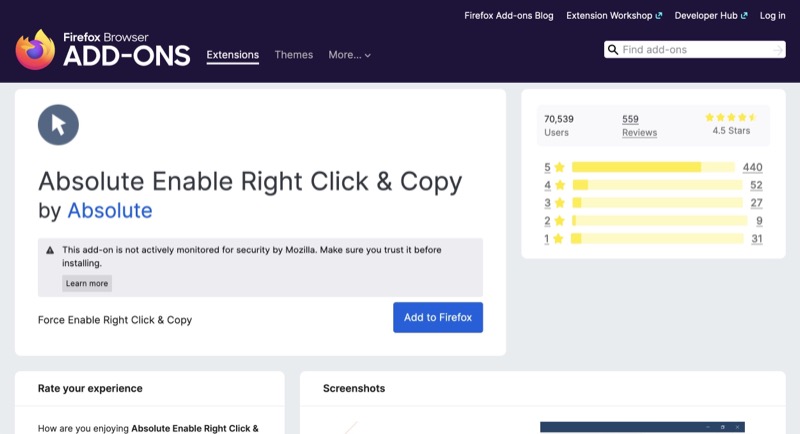Open author Absolute's profile link

[110, 211]
